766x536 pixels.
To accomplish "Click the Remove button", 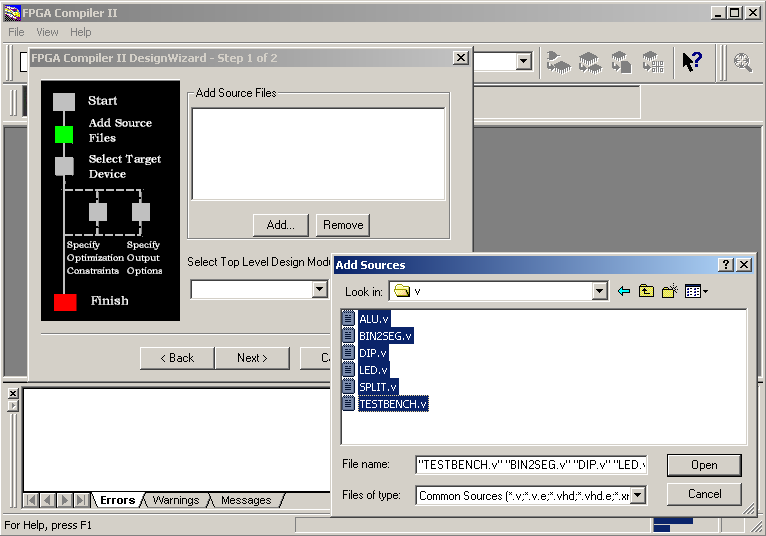I will click(343, 225).
